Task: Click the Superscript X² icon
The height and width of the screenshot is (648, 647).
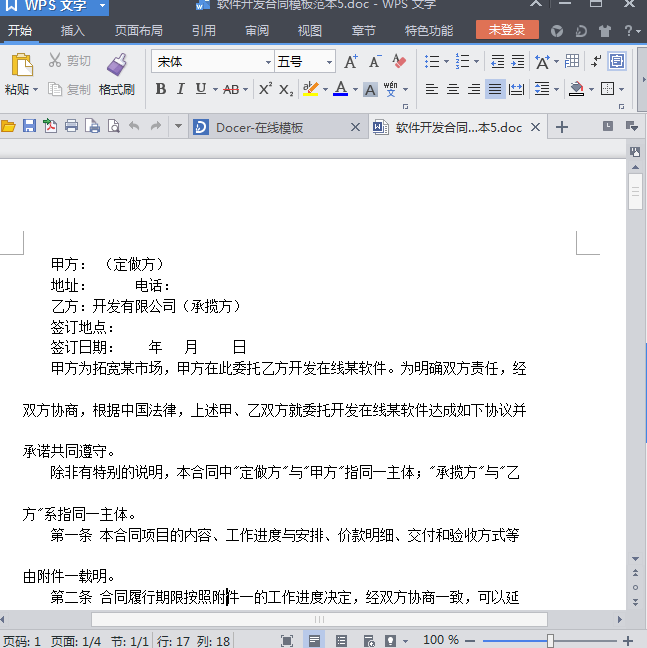Action: click(265, 89)
